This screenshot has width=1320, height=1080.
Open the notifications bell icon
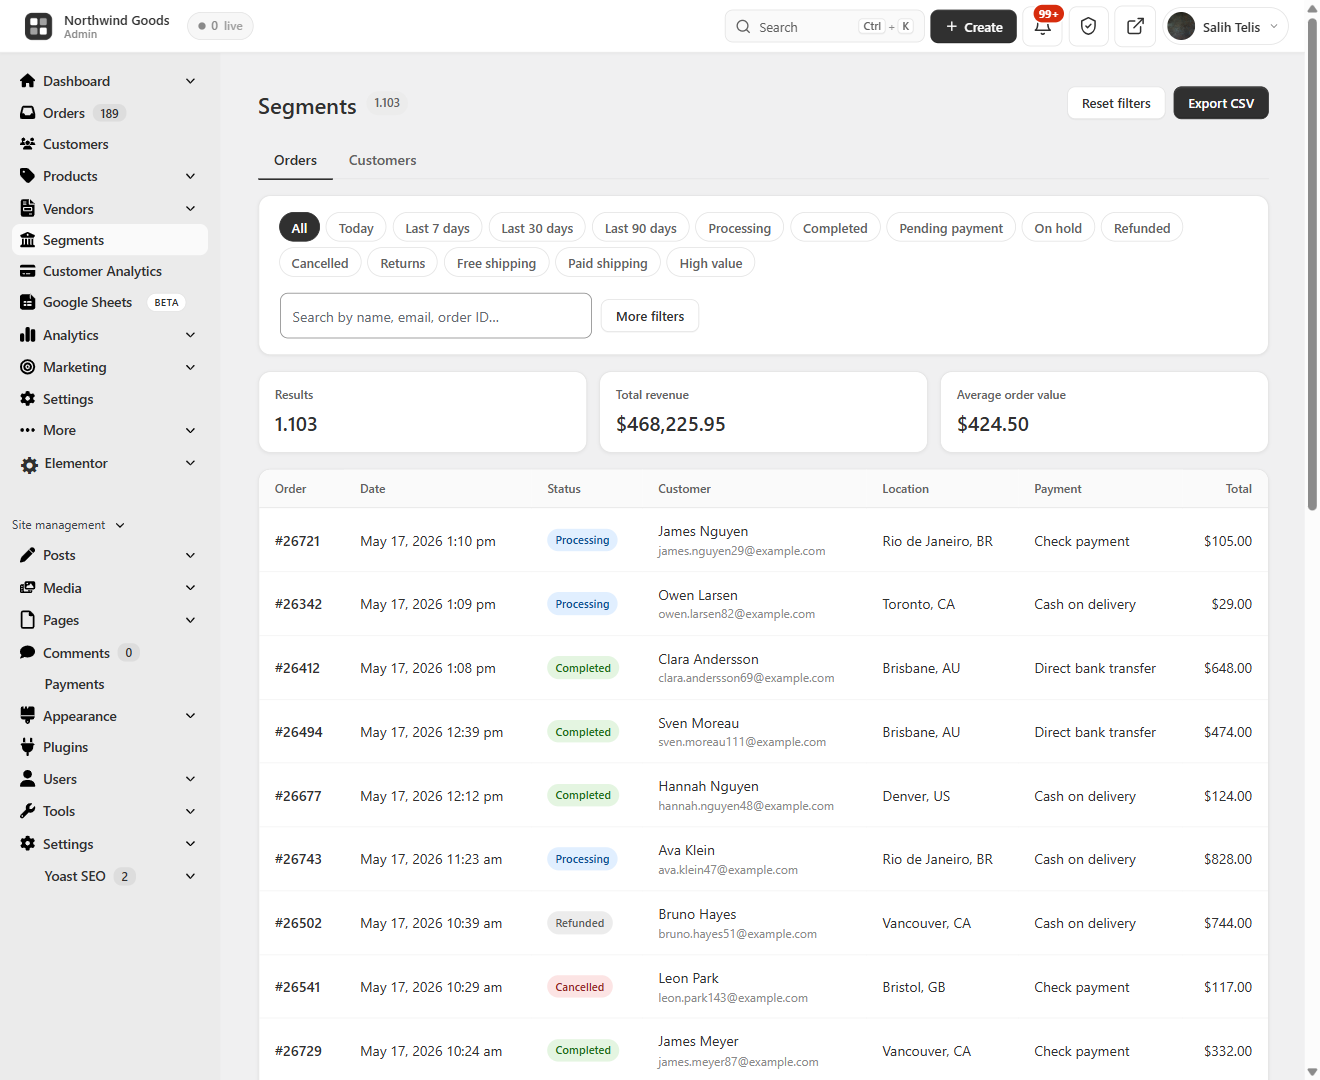click(1043, 26)
